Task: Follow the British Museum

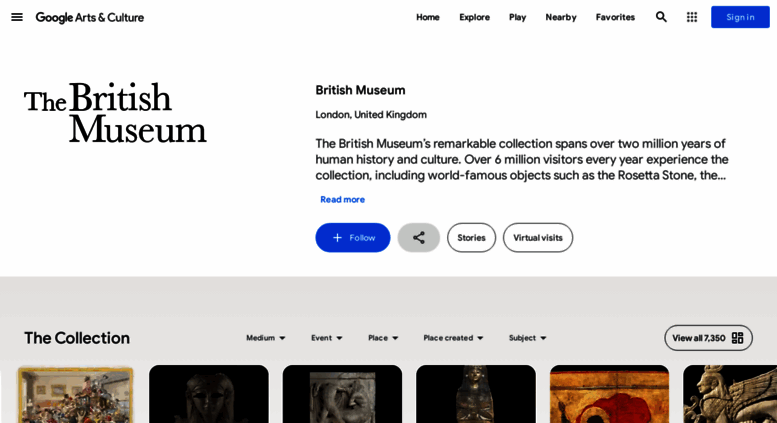Action: pos(353,238)
